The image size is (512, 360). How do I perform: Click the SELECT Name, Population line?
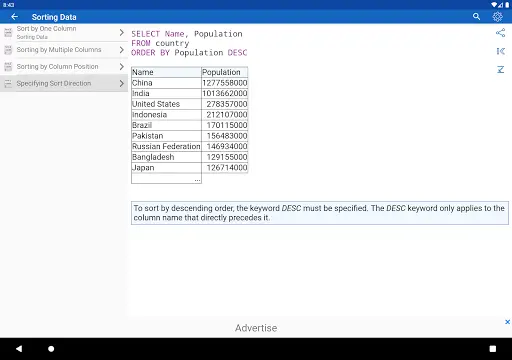(x=187, y=34)
